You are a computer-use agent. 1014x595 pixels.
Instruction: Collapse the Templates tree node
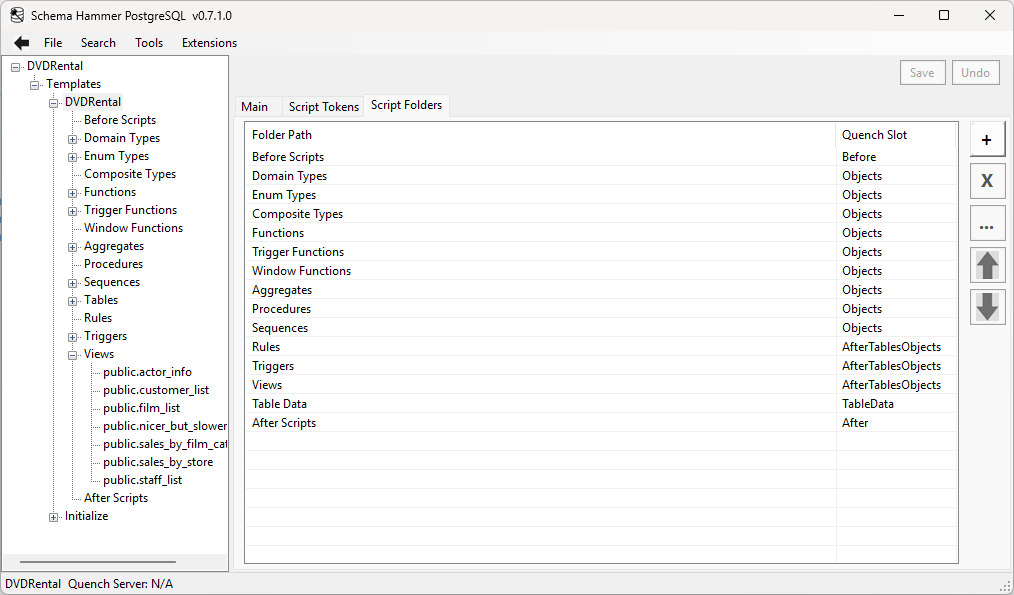34,84
